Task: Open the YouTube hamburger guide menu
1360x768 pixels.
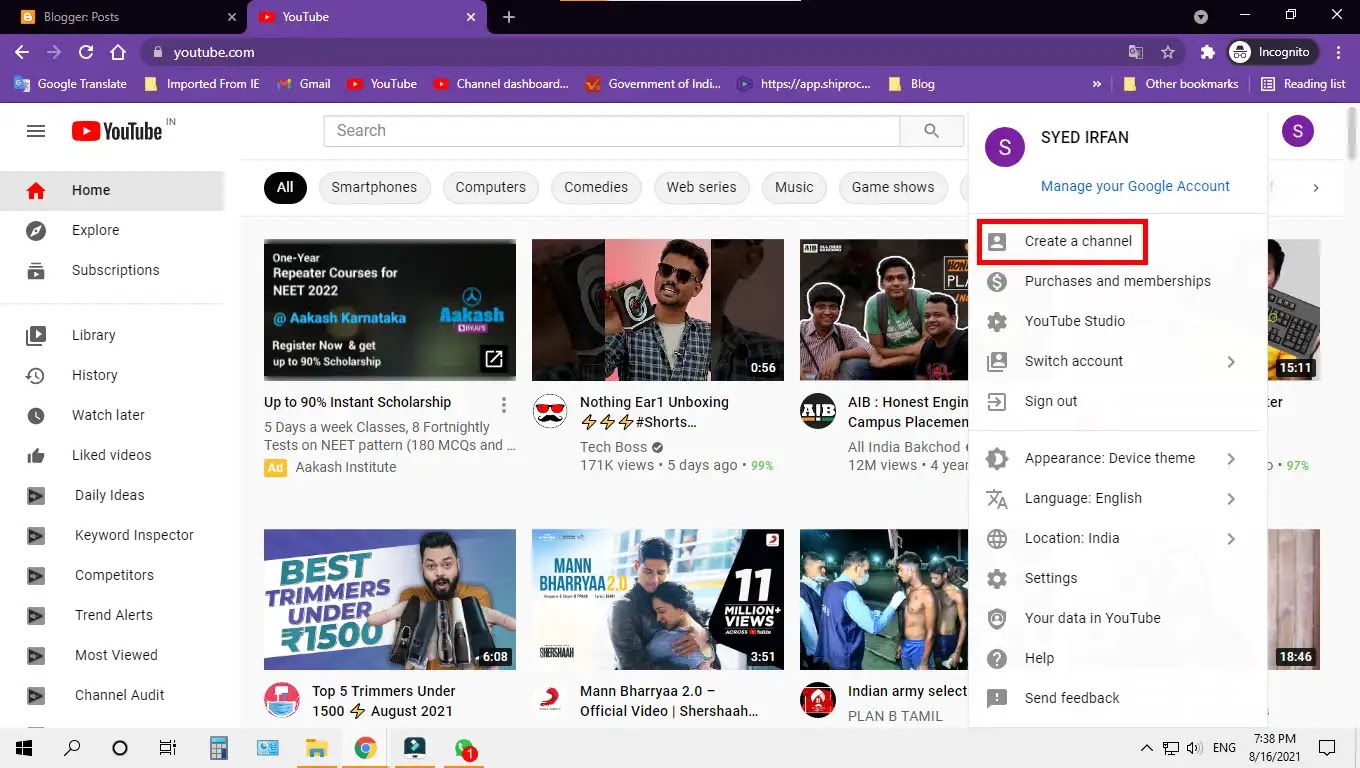Action: (36, 131)
